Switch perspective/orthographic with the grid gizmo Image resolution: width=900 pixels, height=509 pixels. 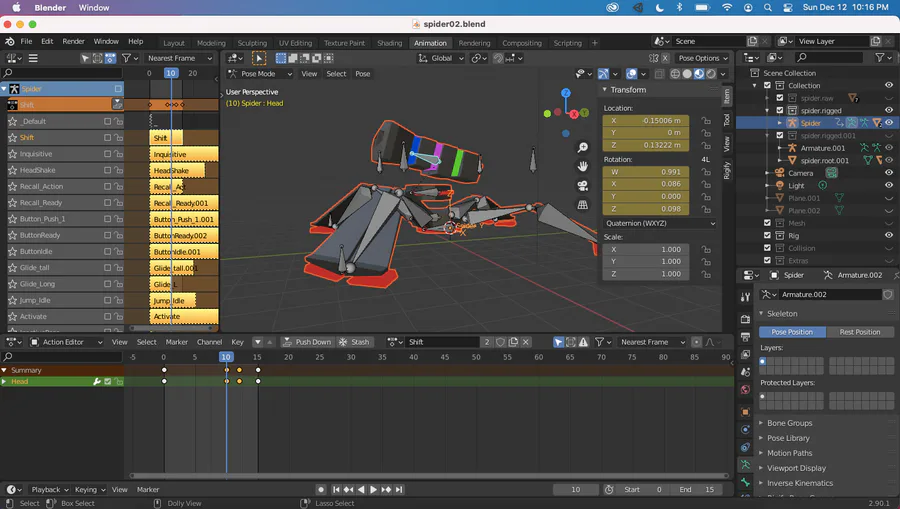[x=583, y=205]
